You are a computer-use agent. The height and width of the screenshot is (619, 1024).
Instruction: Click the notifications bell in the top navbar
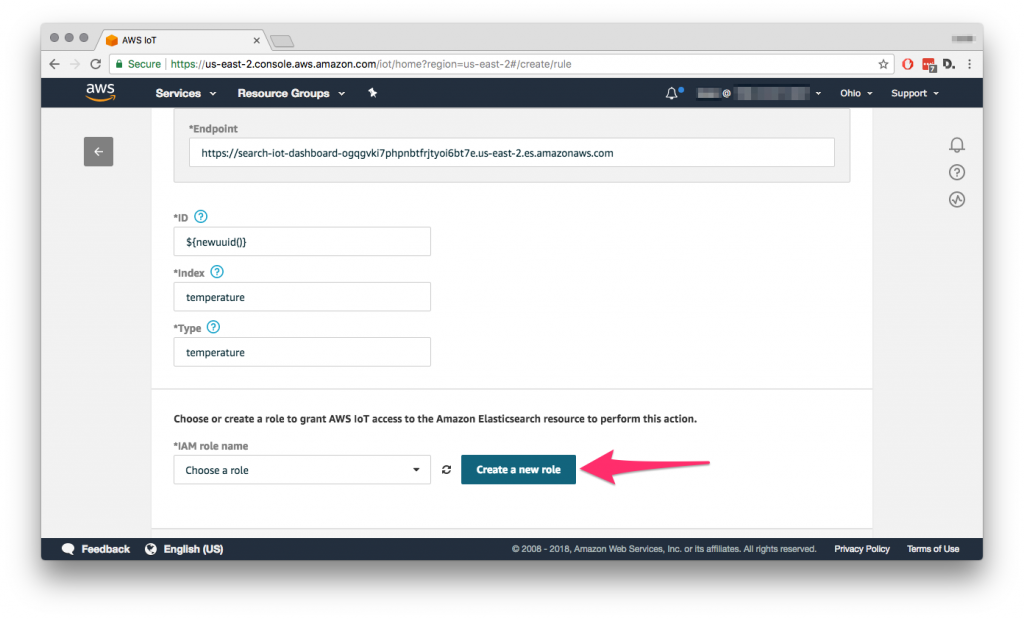pyautogui.click(x=671, y=92)
